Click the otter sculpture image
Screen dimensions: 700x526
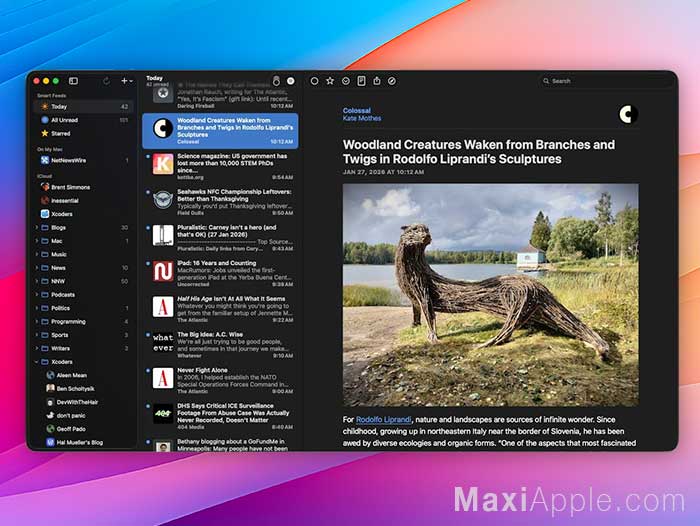click(491, 295)
